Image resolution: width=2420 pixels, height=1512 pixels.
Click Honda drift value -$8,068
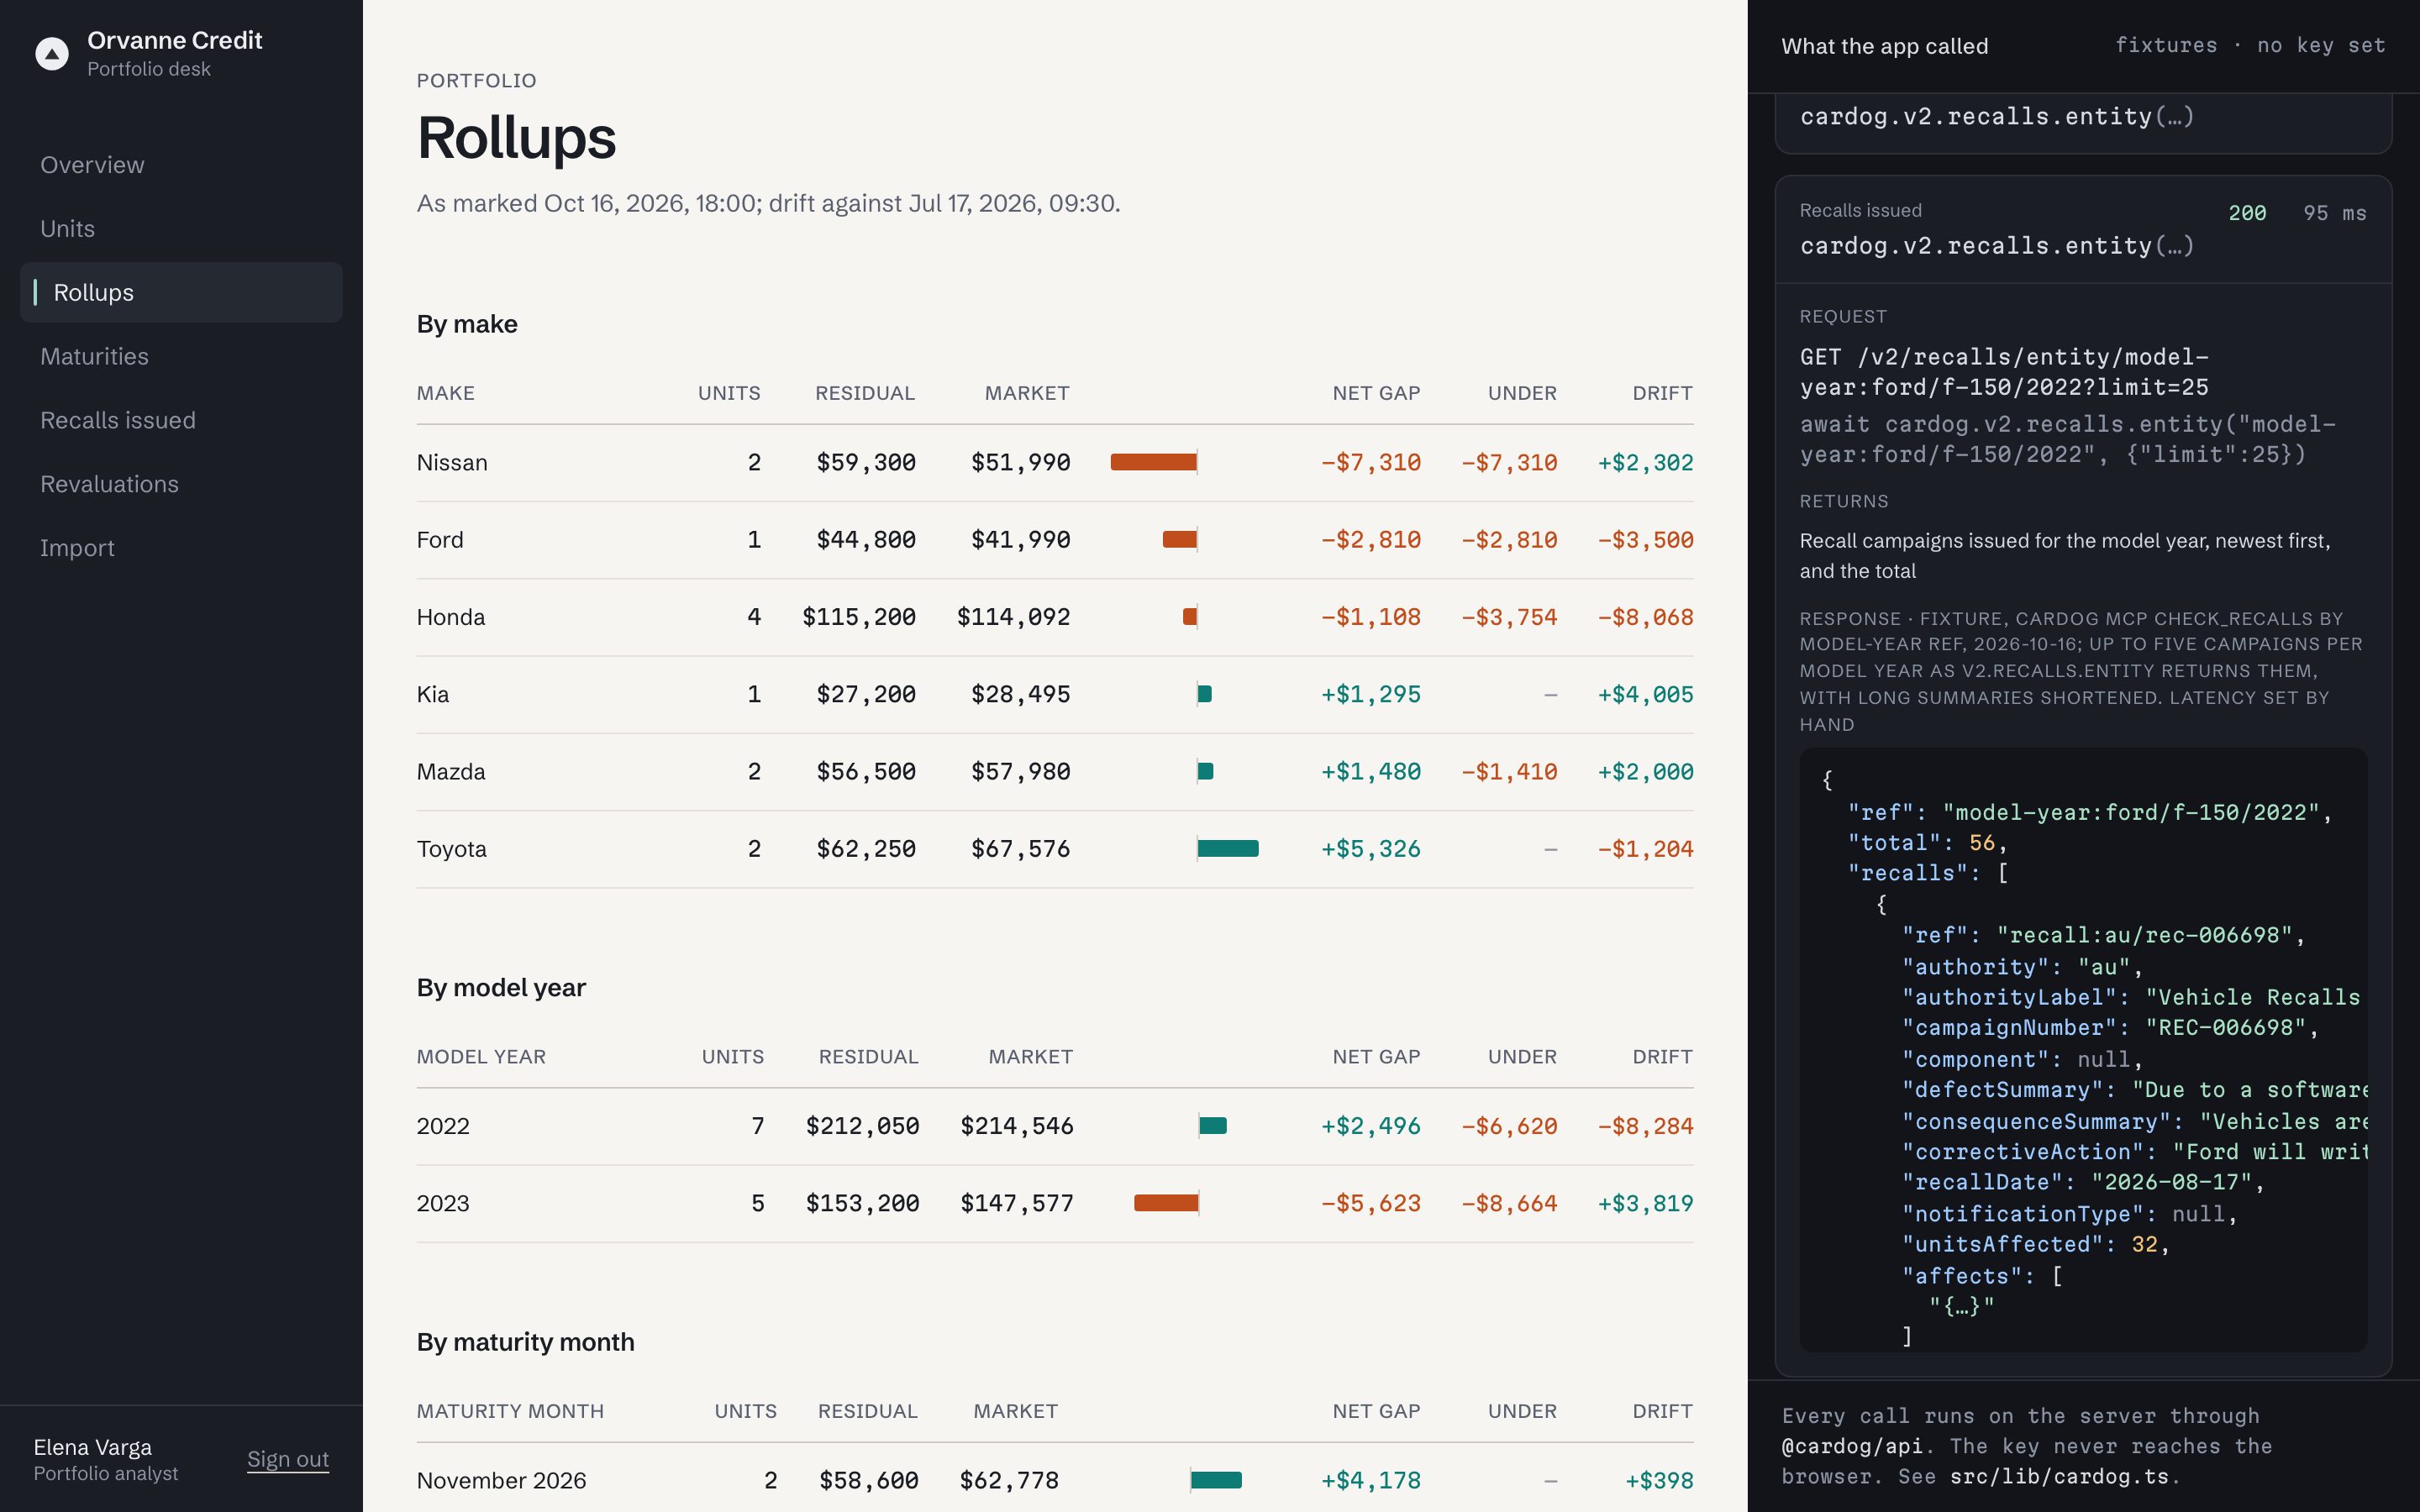pyautogui.click(x=1645, y=617)
